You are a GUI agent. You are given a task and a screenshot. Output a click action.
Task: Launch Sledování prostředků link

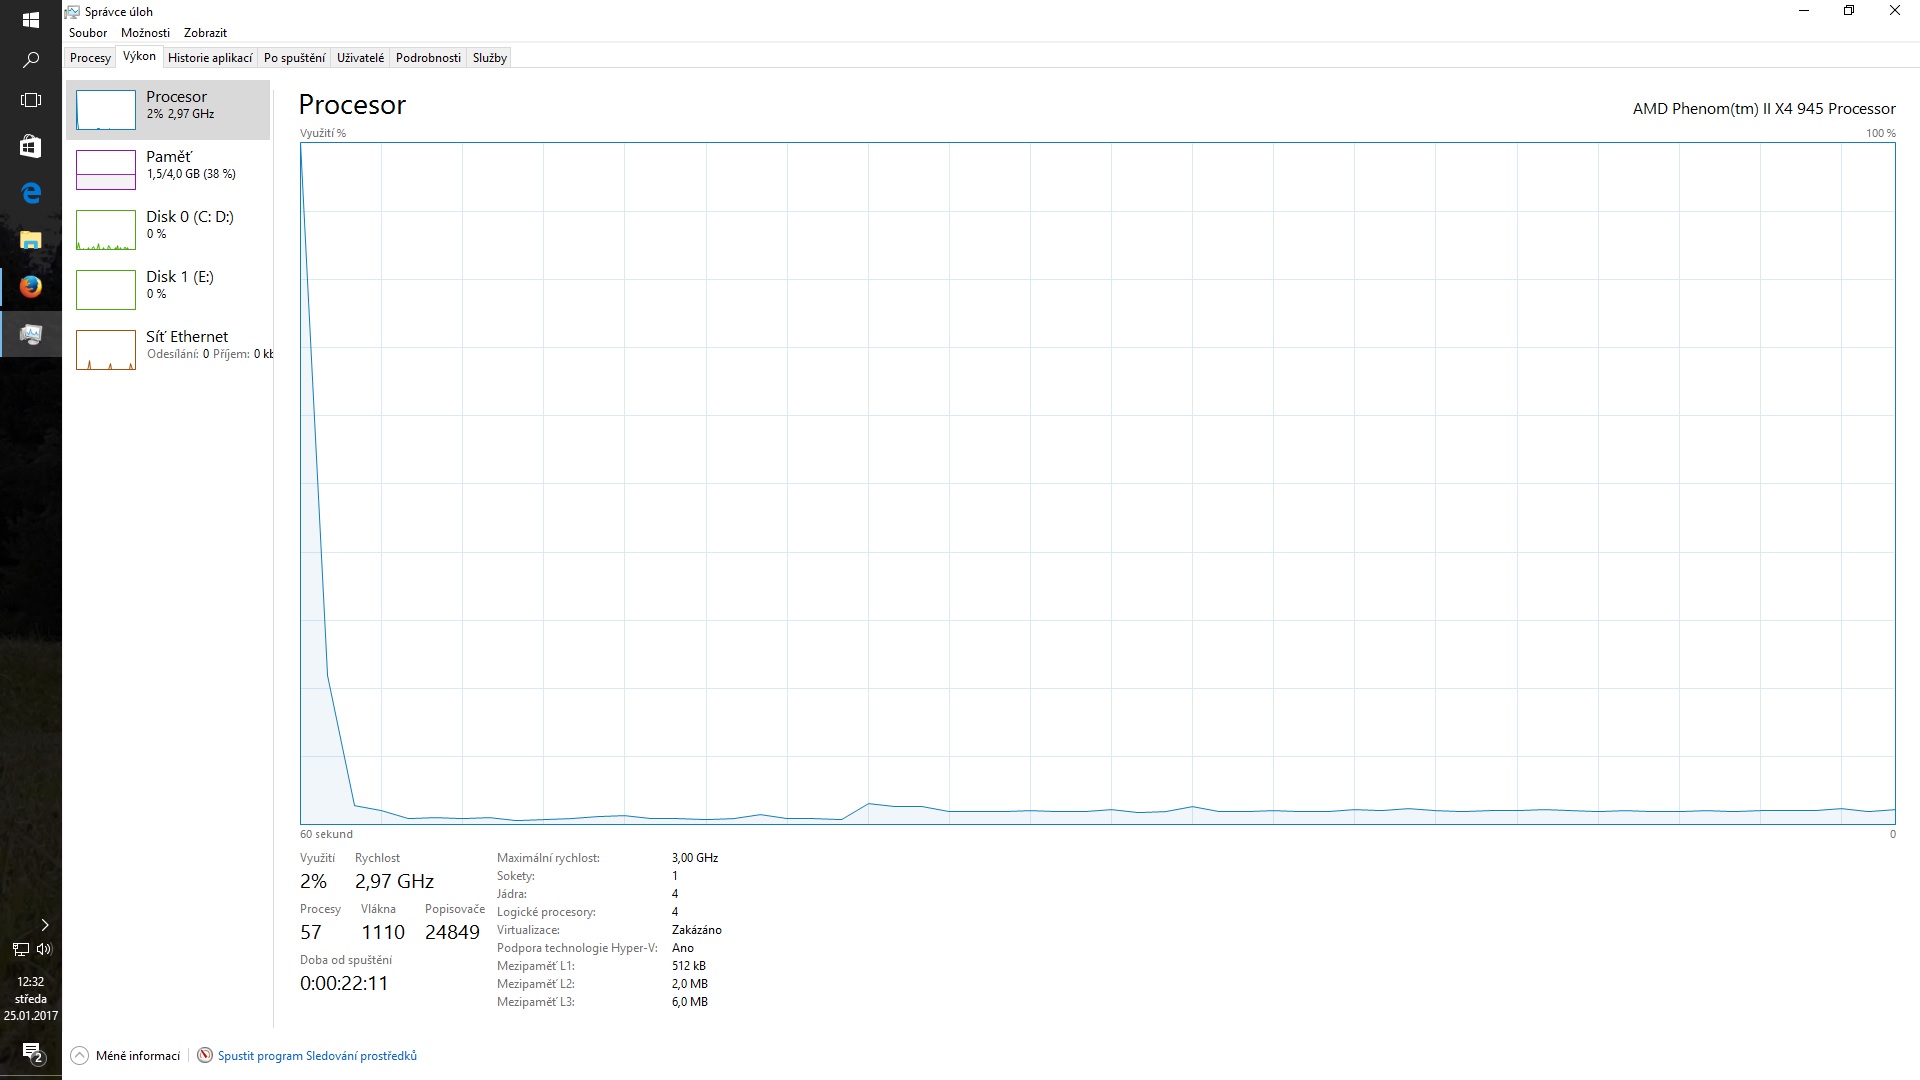coord(317,1056)
